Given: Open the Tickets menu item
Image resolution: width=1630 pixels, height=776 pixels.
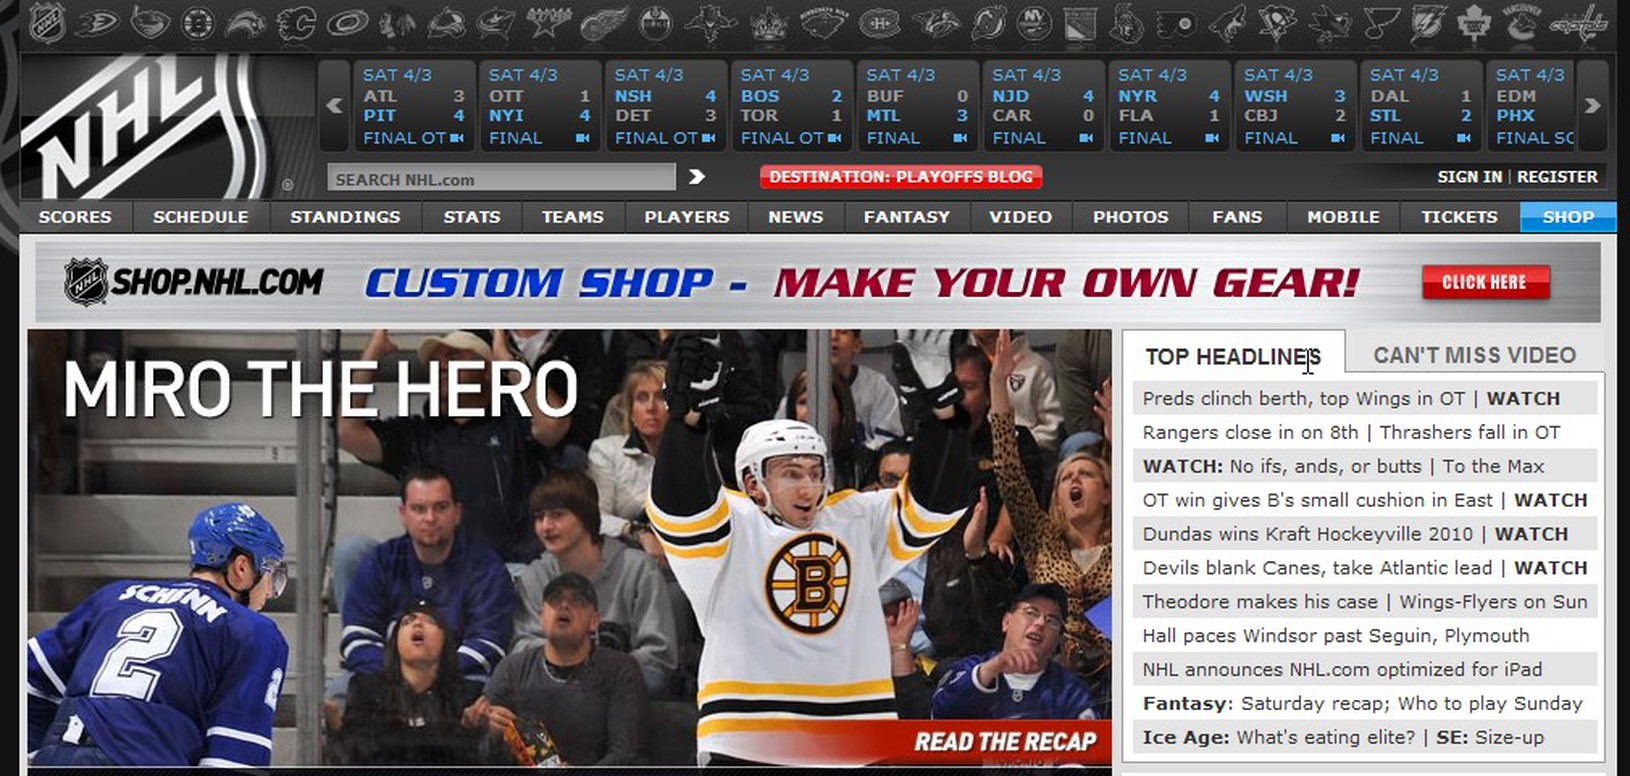Looking at the screenshot, I should tap(1460, 217).
